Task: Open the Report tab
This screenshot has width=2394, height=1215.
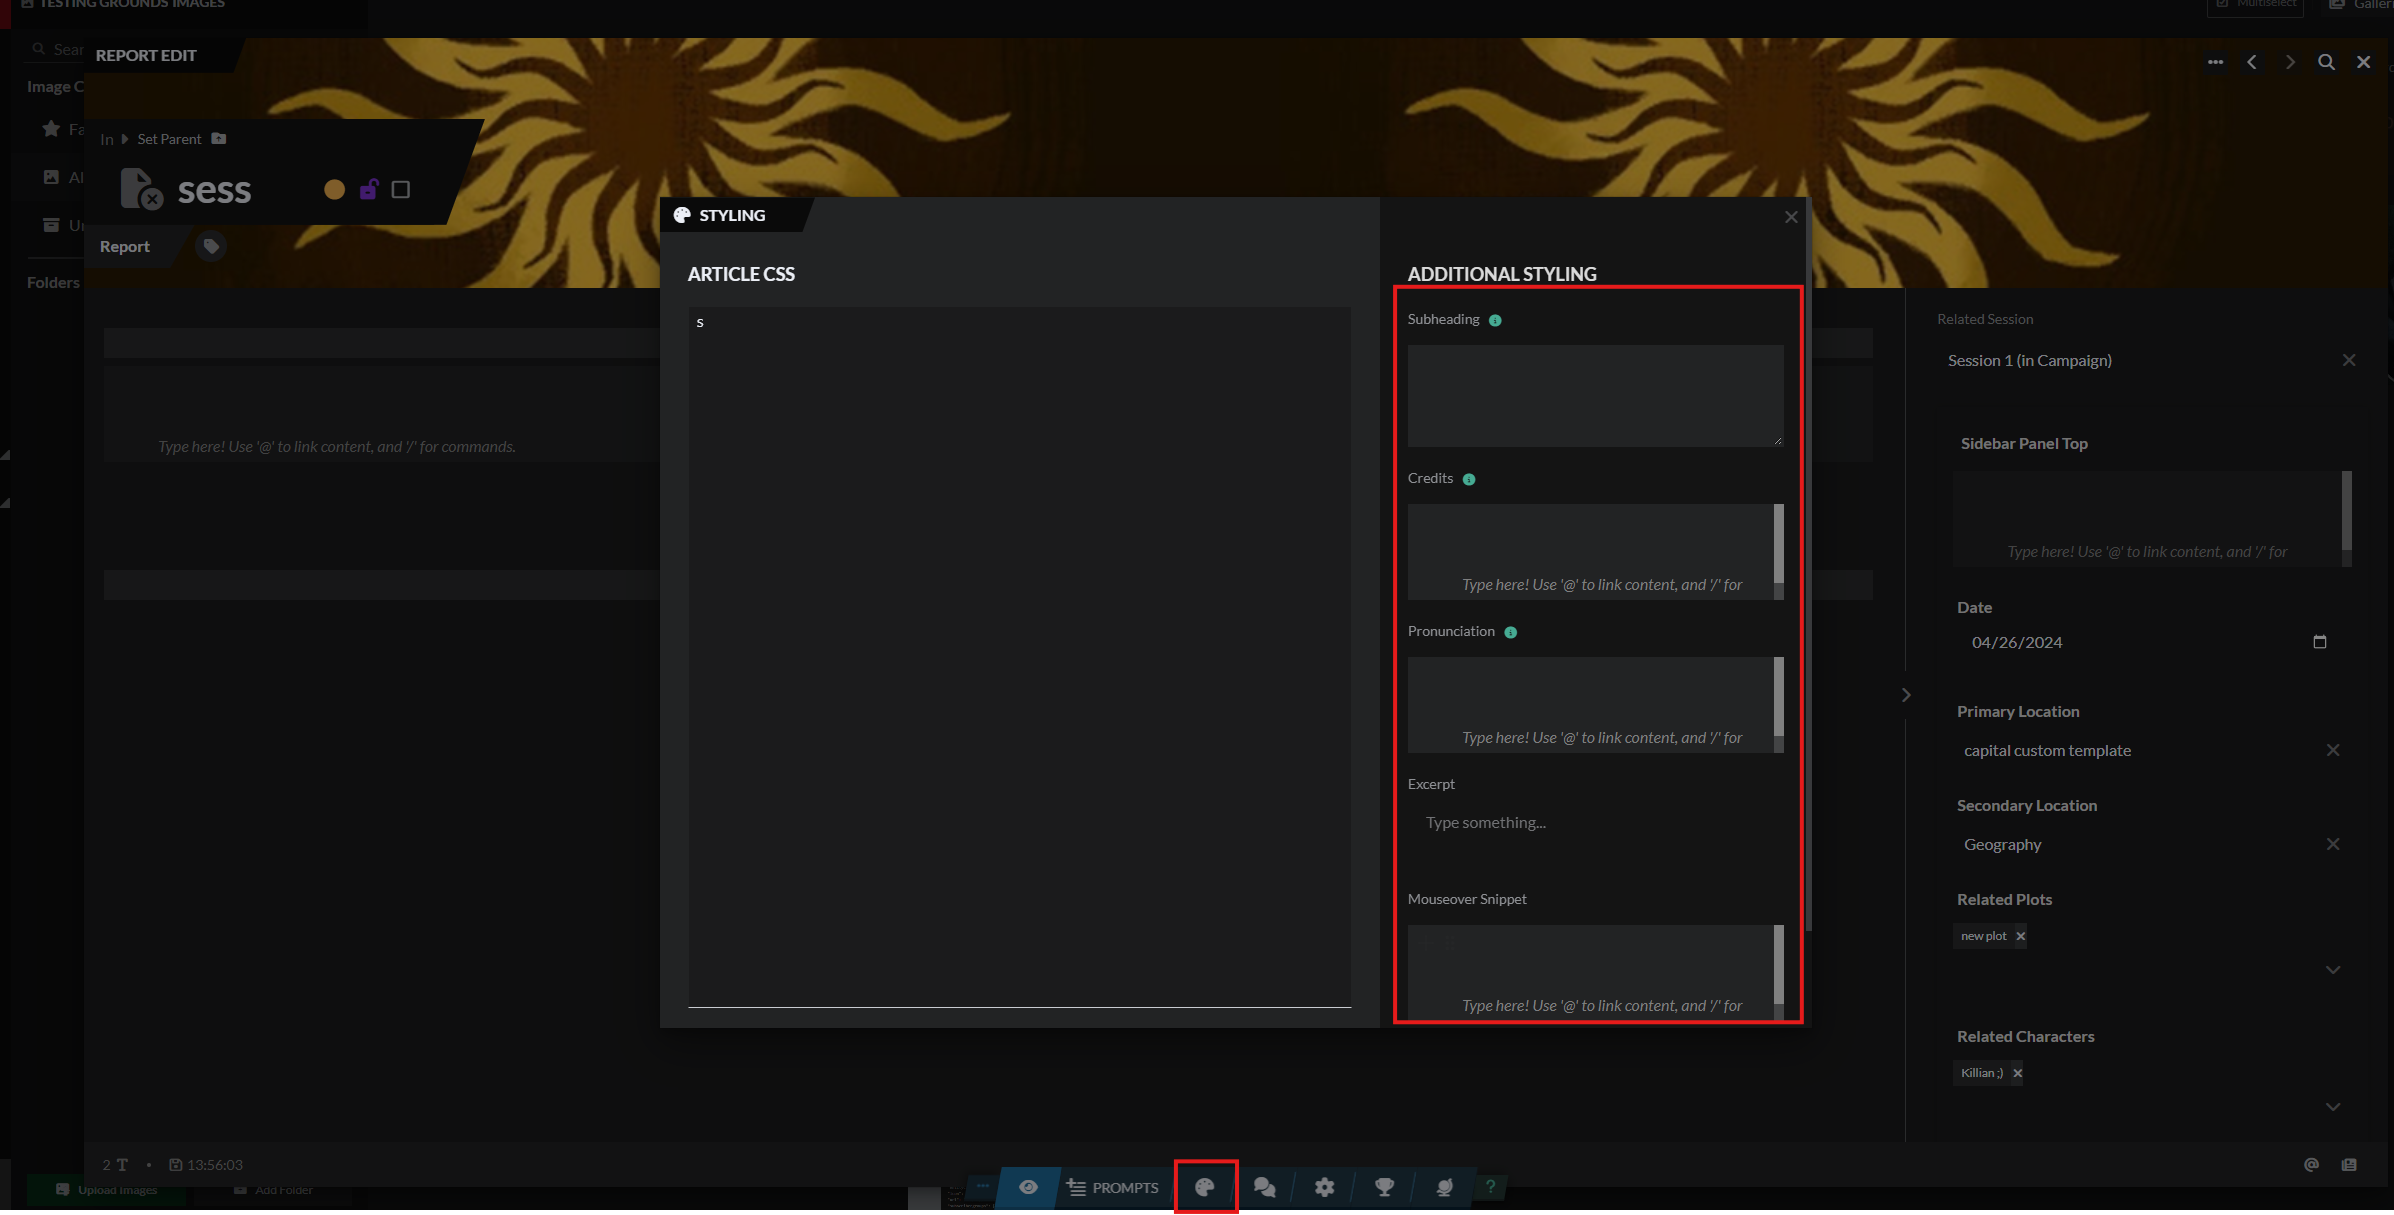Action: pos(125,246)
